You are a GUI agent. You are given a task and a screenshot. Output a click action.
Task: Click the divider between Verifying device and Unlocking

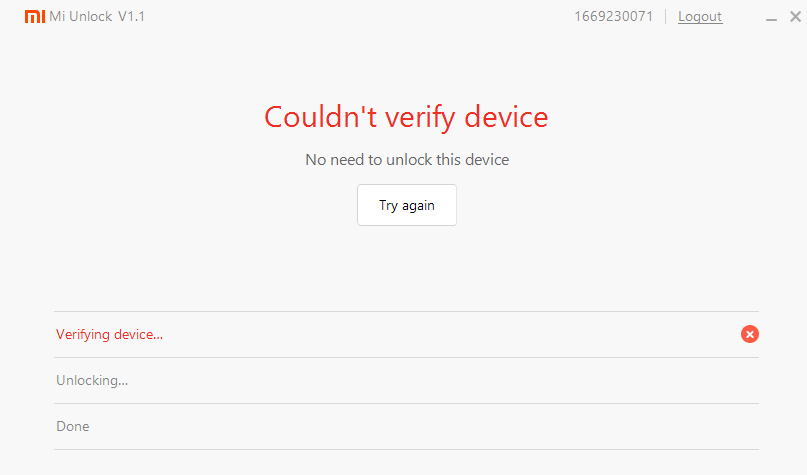pyautogui.click(x=406, y=357)
